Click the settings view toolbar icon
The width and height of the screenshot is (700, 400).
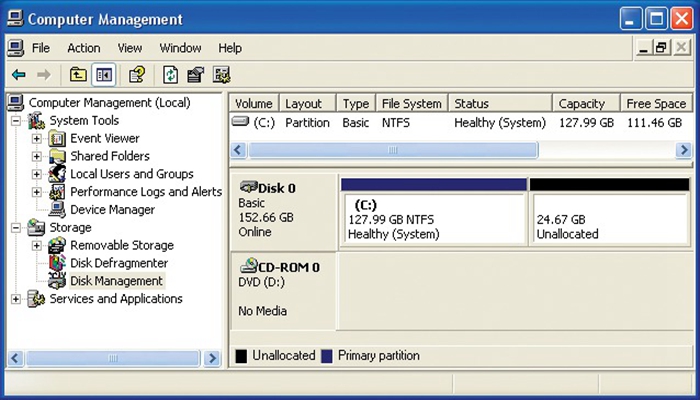221,75
